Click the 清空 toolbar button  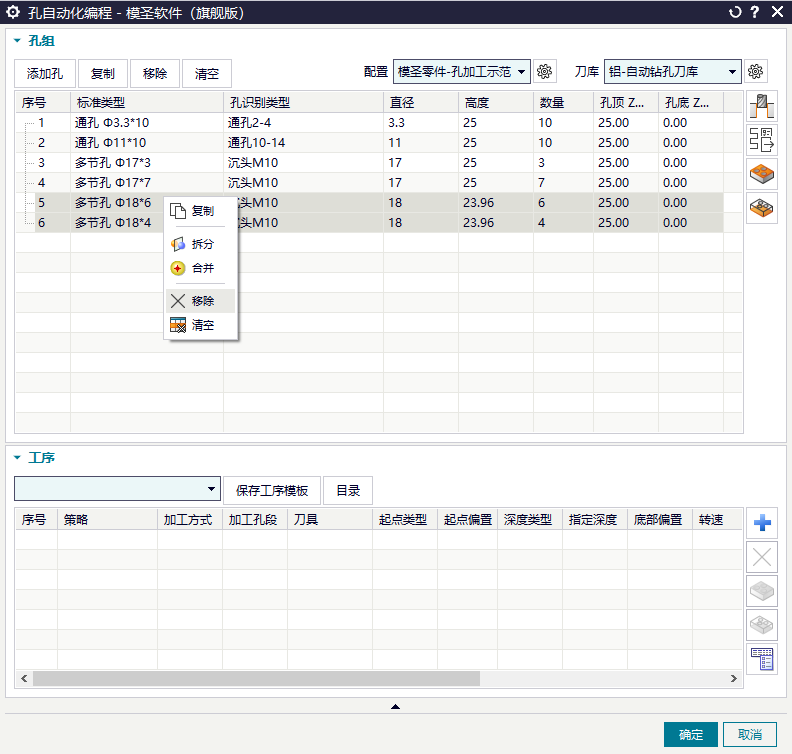click(x=207, y=74)
